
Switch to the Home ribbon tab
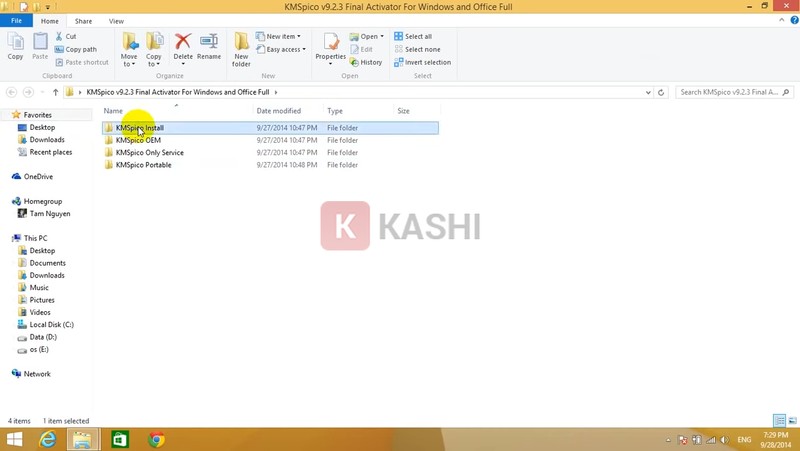click(x=49, y=21)
